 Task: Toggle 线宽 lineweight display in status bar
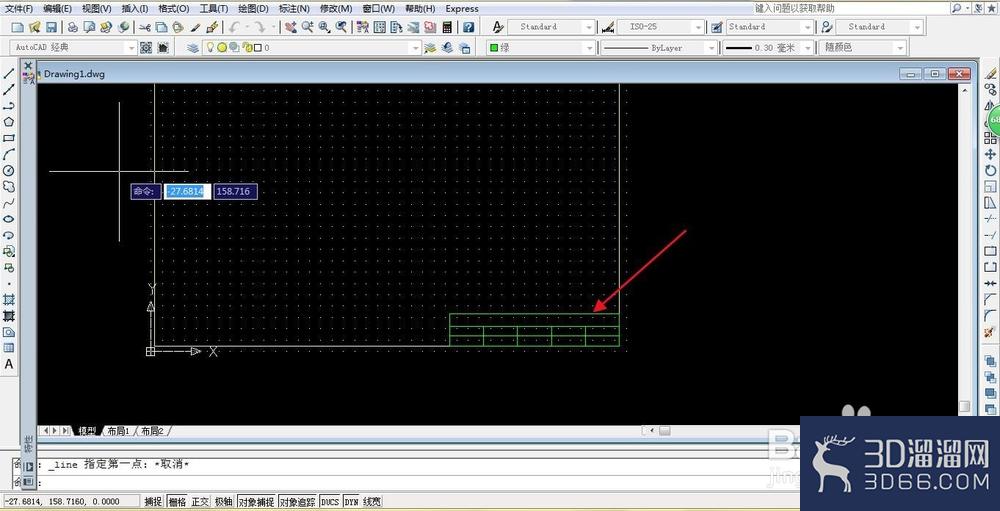372,502
